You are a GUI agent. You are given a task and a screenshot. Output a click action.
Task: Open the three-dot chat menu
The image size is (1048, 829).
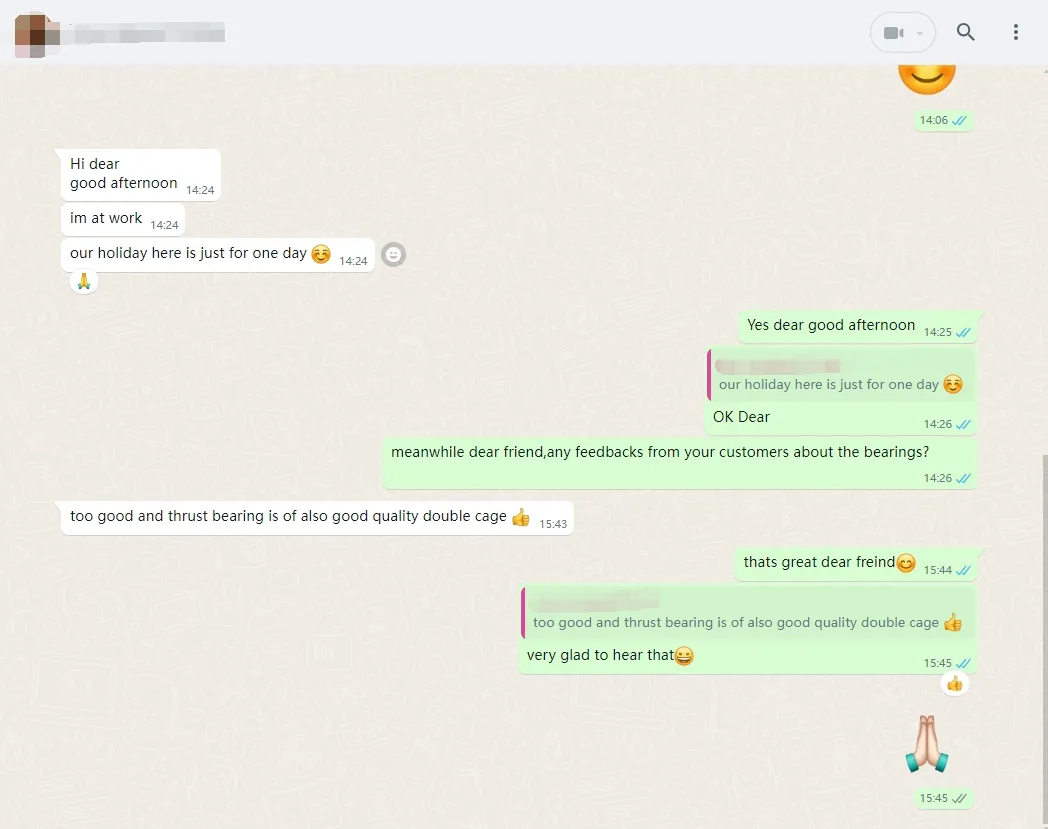coord(1015,32)
